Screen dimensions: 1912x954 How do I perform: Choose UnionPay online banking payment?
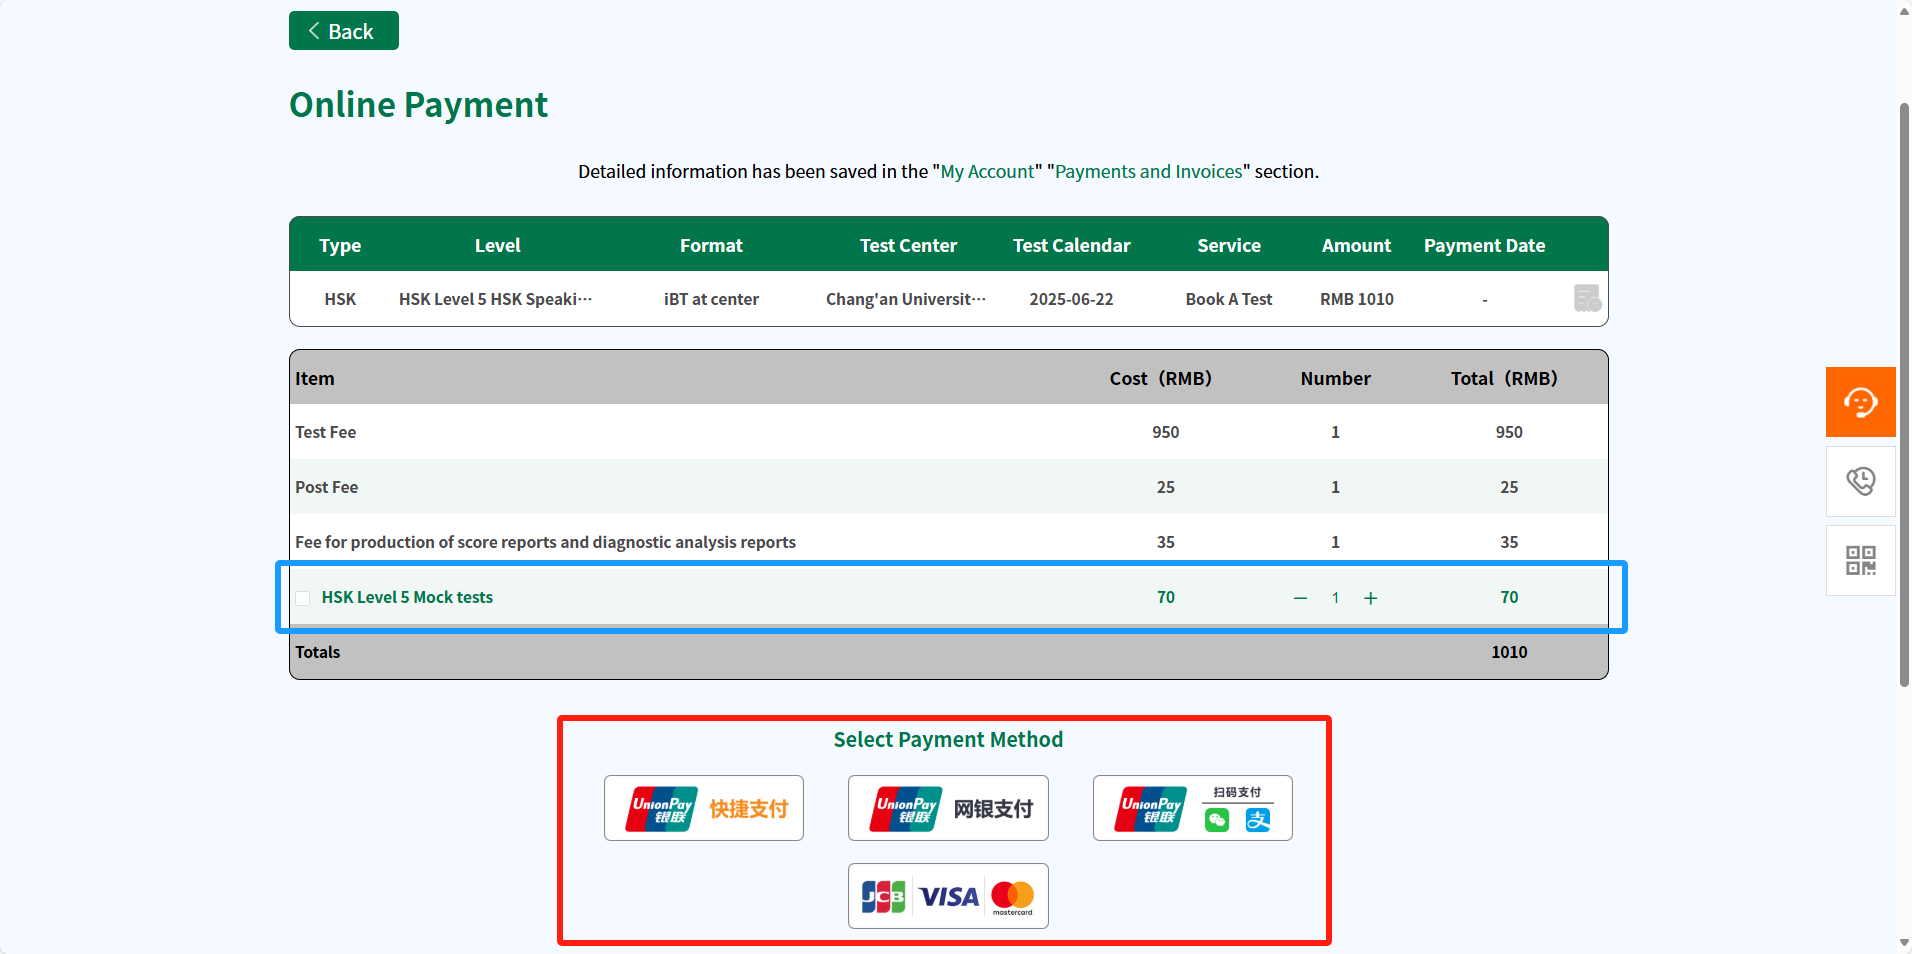[948, 808]
